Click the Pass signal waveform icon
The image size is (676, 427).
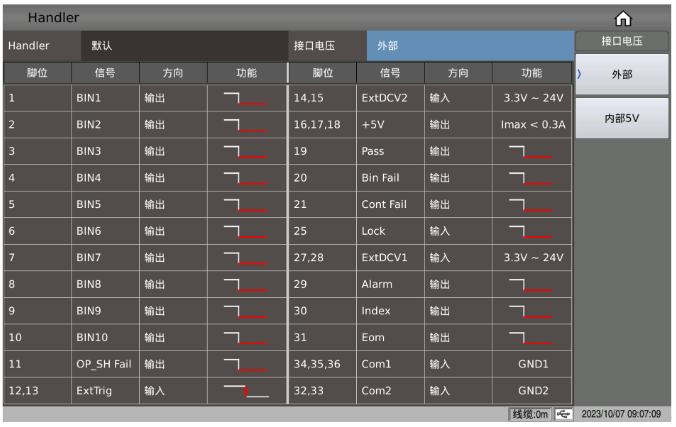tap(531, 151)
